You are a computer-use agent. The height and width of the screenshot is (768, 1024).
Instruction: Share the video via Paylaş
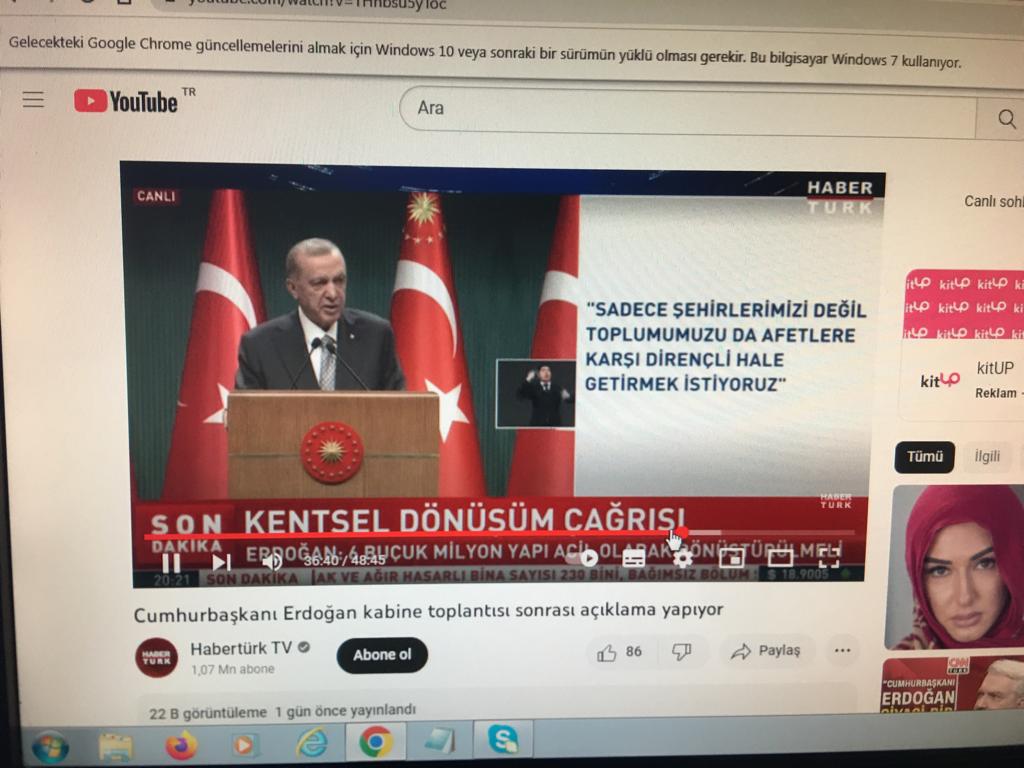[766, 650]
